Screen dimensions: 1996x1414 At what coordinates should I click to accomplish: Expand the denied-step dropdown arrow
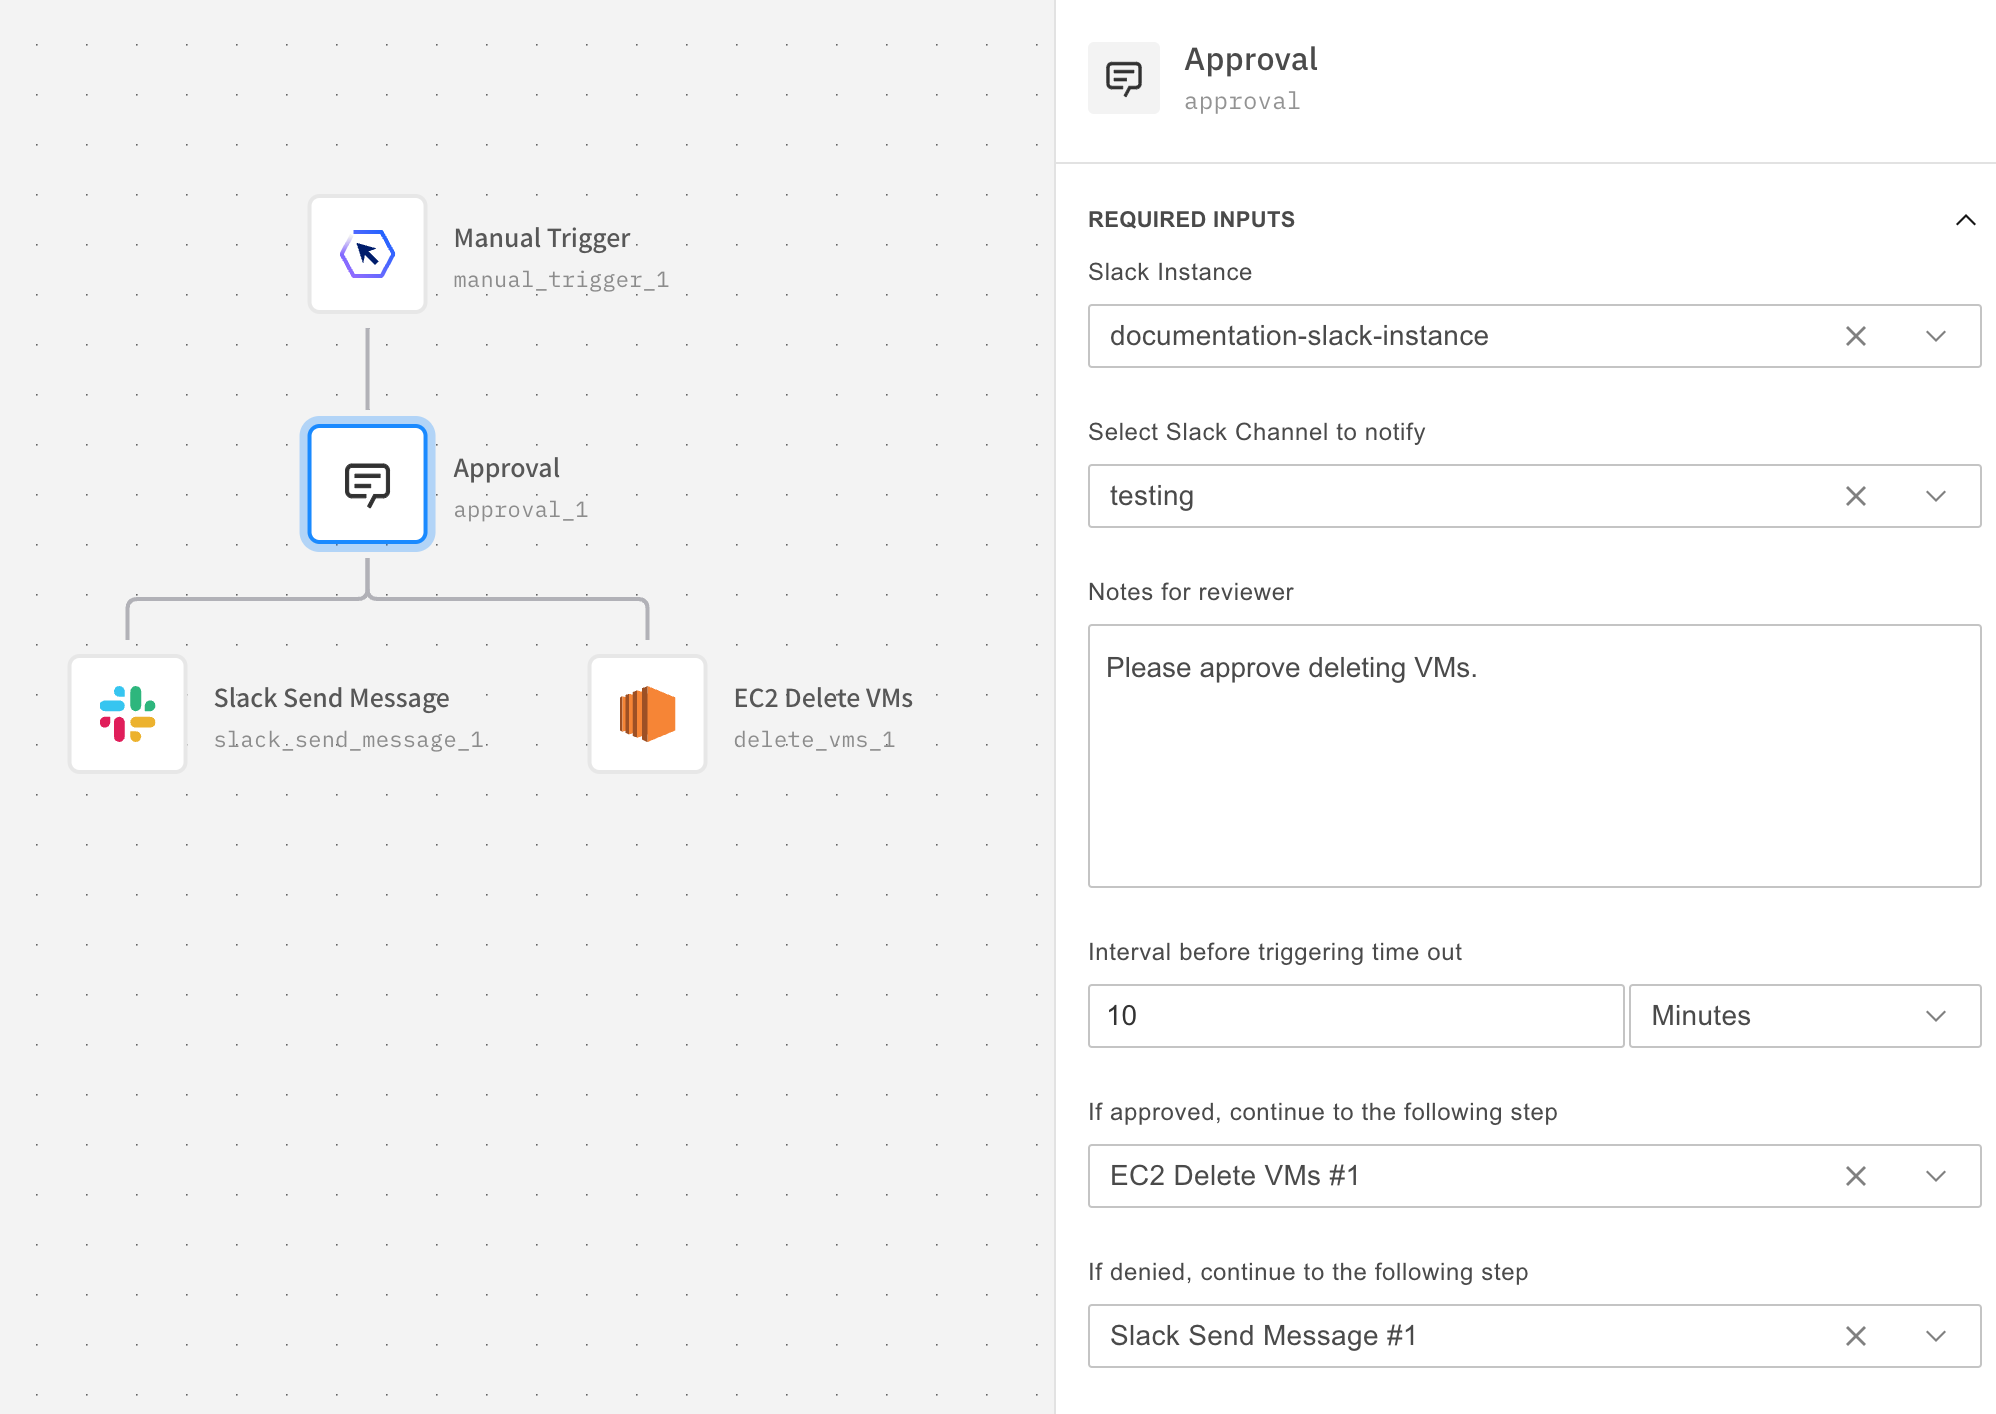[1935, 1336]
